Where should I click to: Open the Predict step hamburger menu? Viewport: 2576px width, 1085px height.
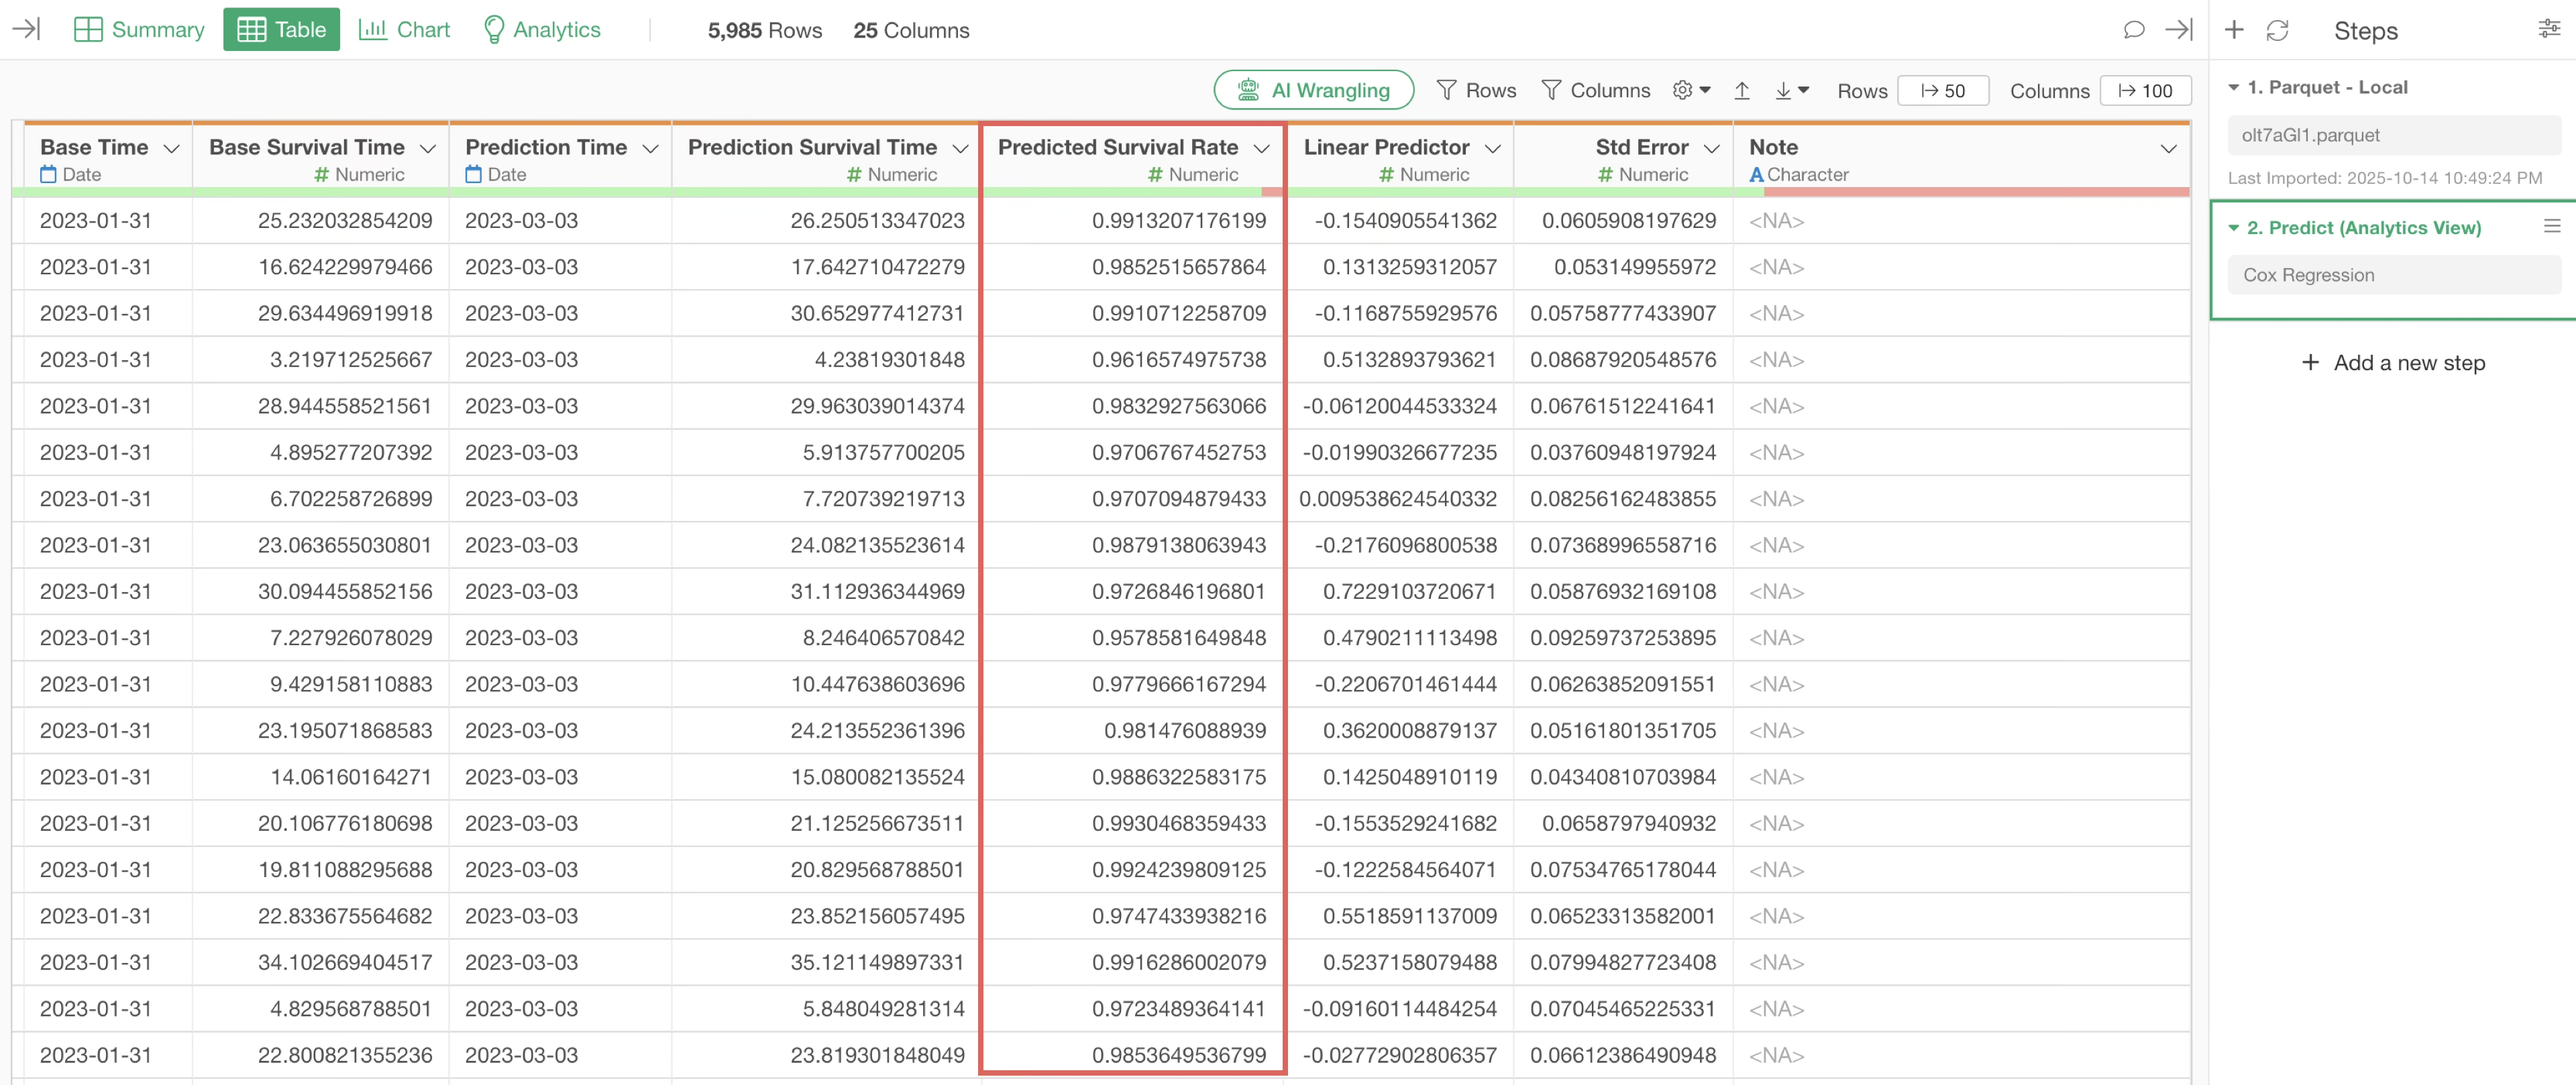tap(2551, 227)
